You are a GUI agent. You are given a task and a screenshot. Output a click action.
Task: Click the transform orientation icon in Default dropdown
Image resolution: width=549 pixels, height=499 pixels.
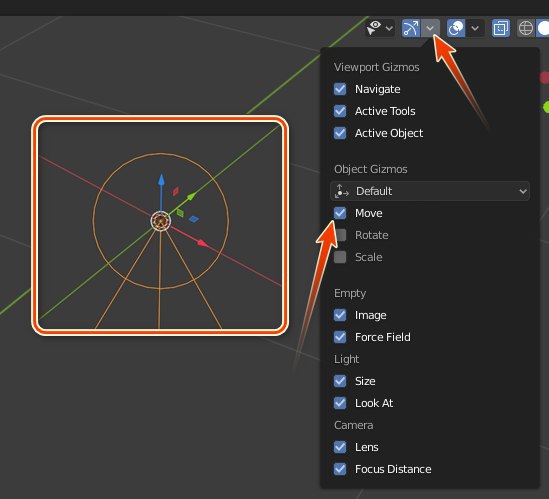(x=341, y=191)
